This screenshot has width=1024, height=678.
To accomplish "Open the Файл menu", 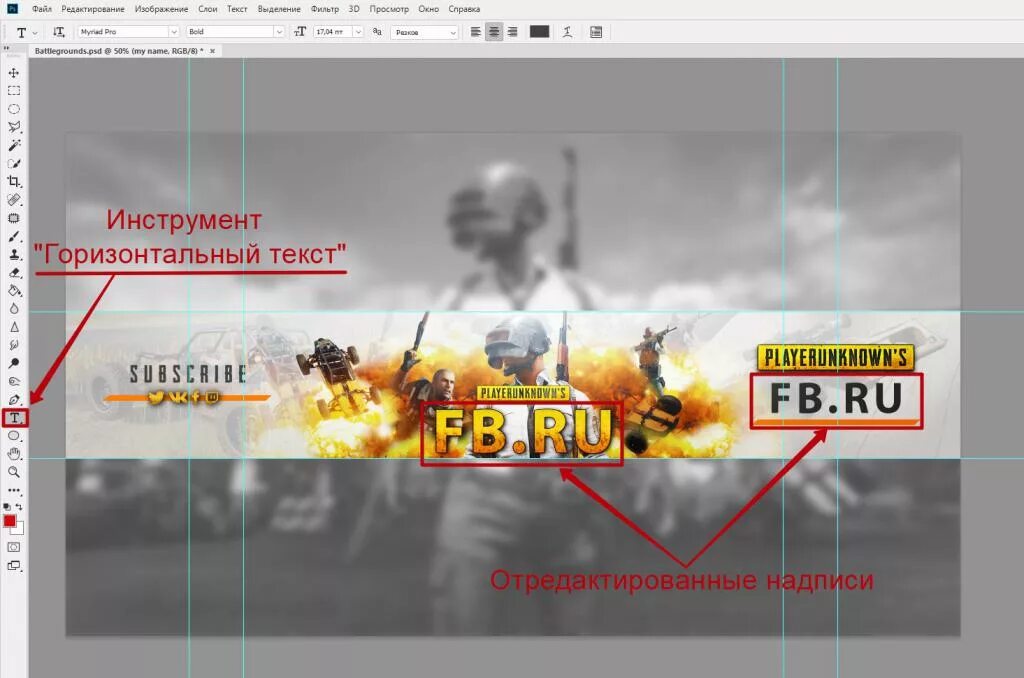I will [x=42, y=9].
